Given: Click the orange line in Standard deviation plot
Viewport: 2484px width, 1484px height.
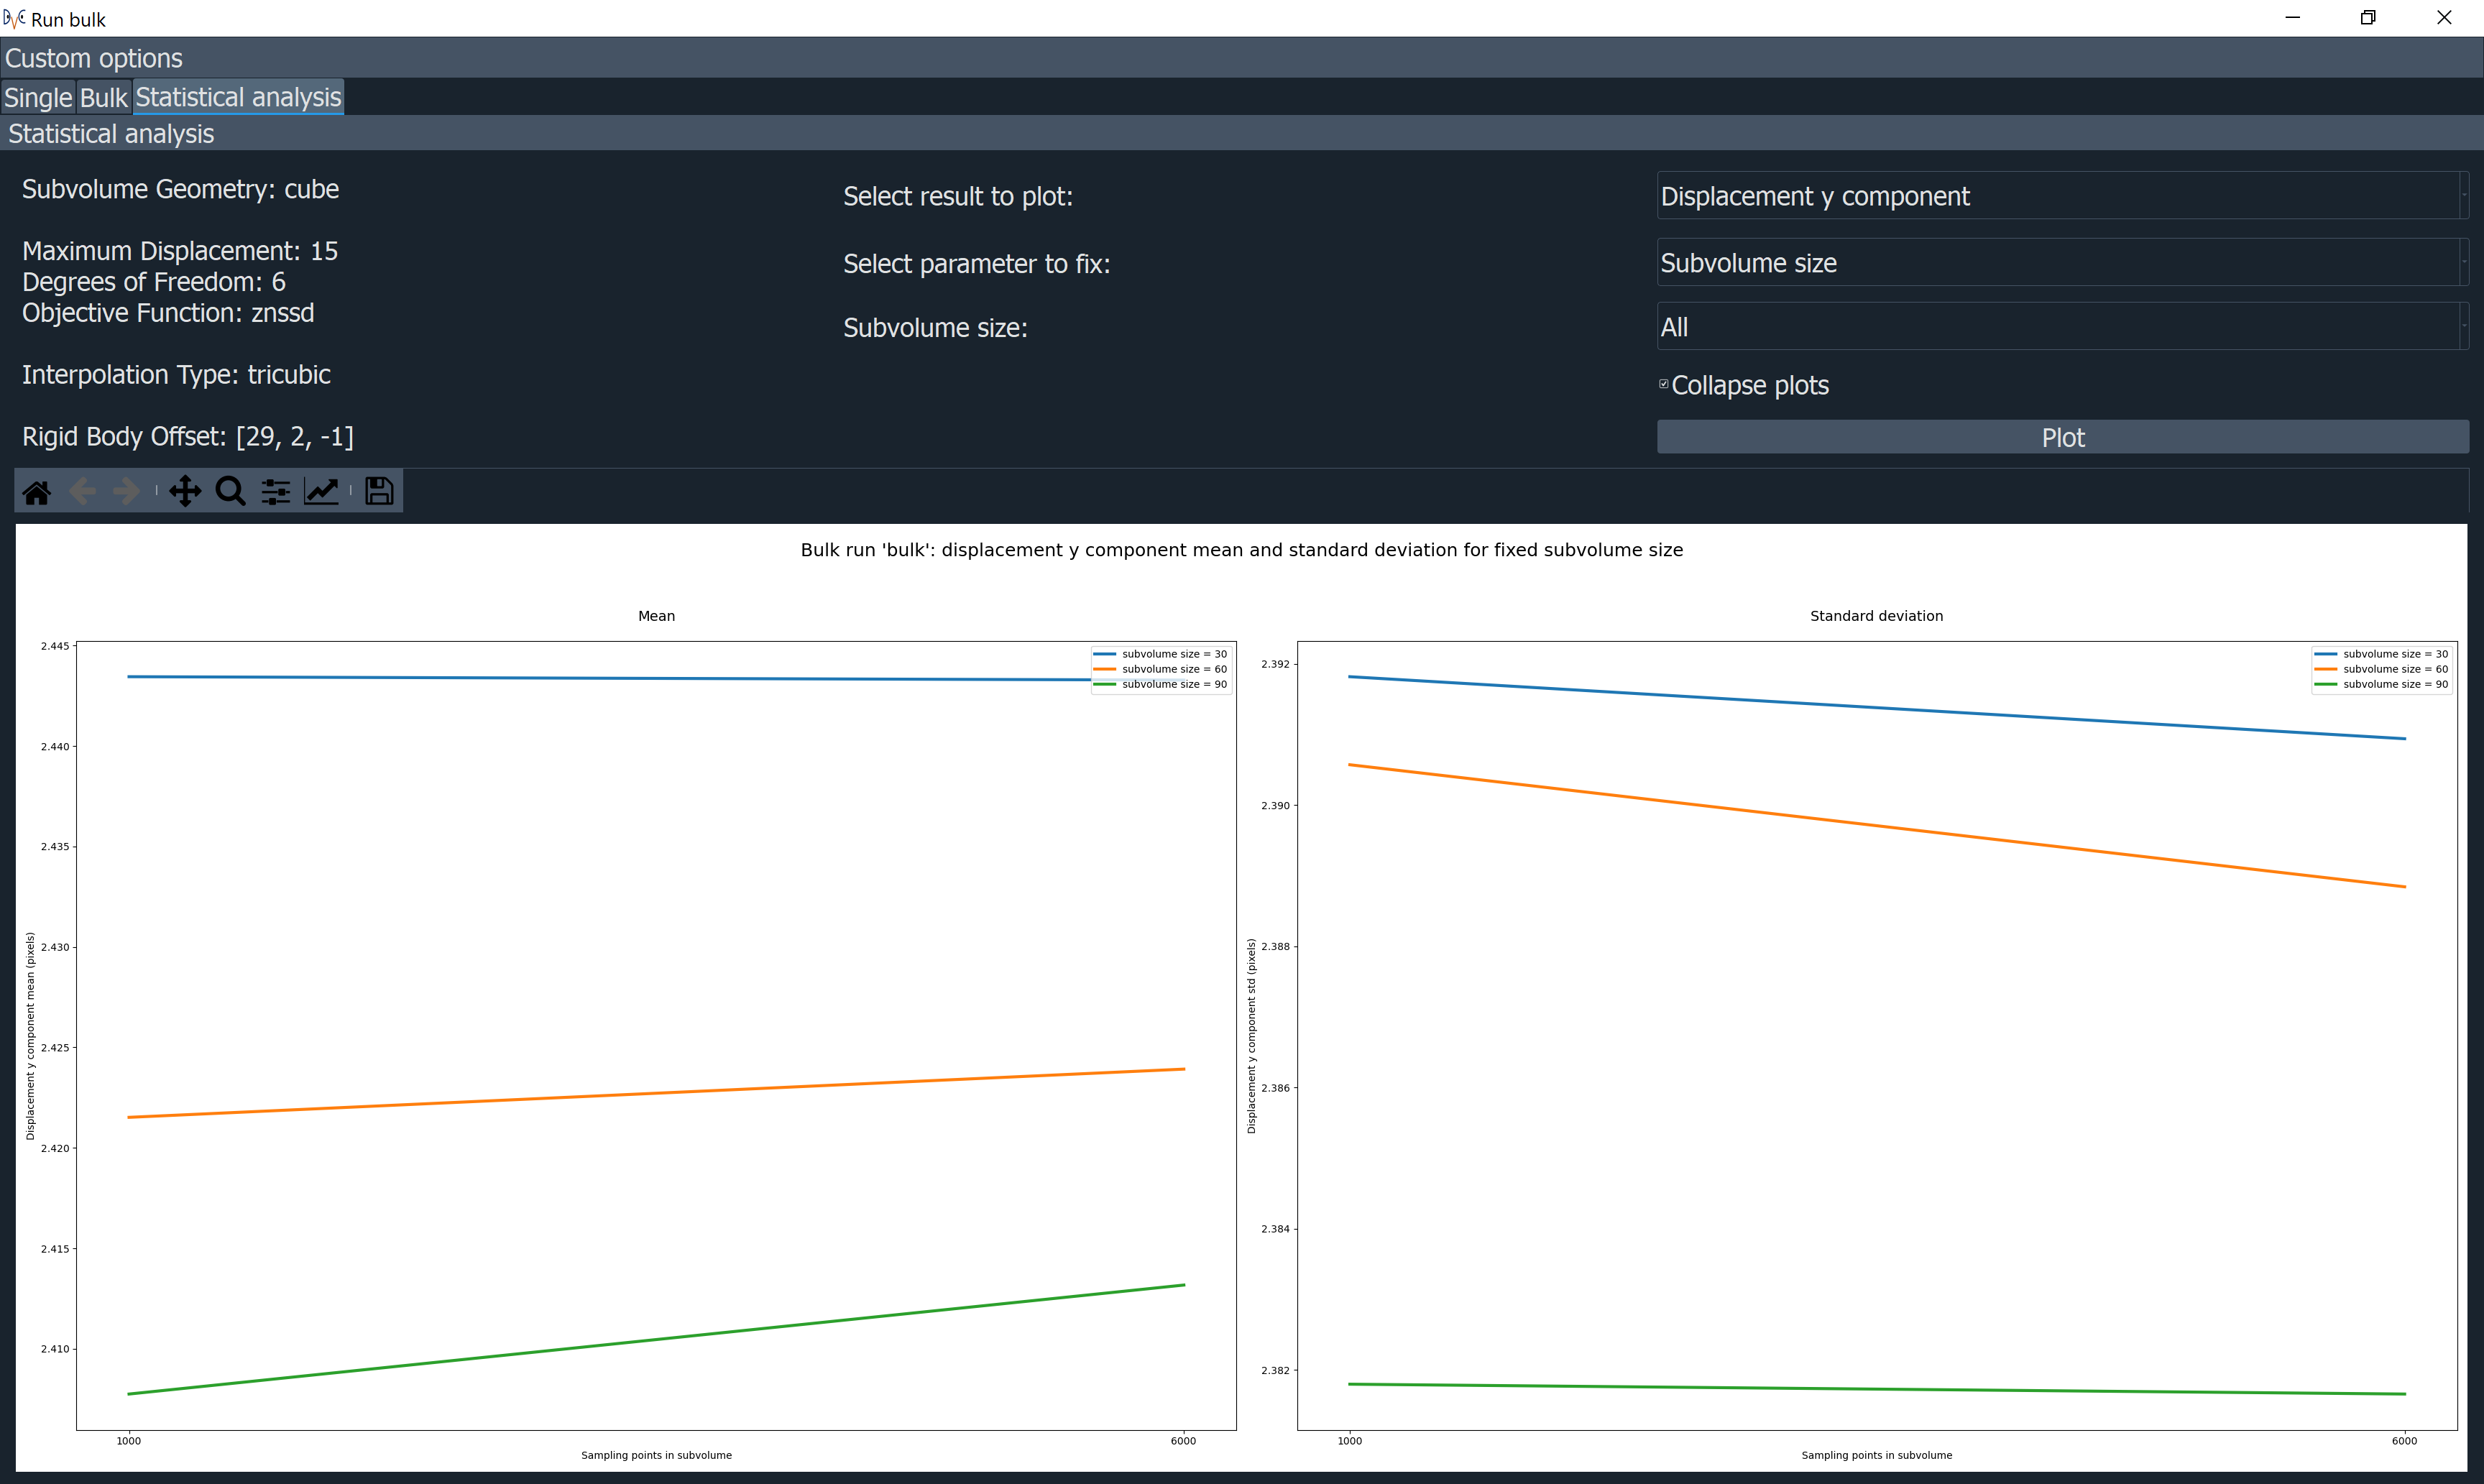Looking at the screenshot, I should [x=1877, y=826].
